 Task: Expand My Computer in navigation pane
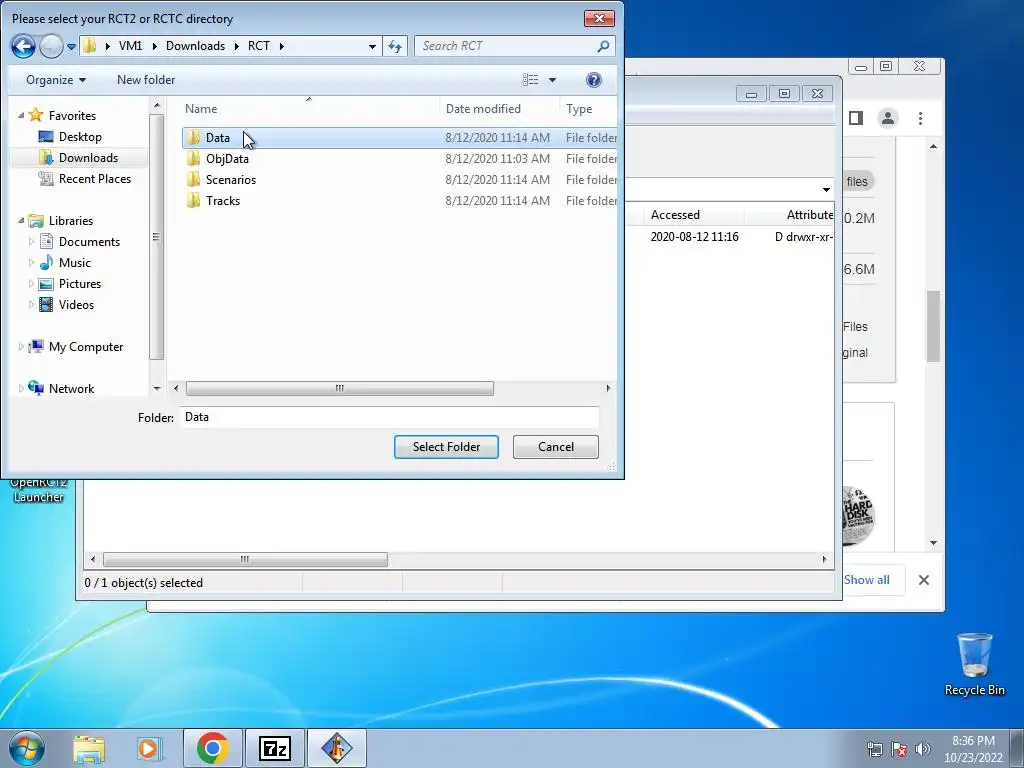(x=21, y=347)
